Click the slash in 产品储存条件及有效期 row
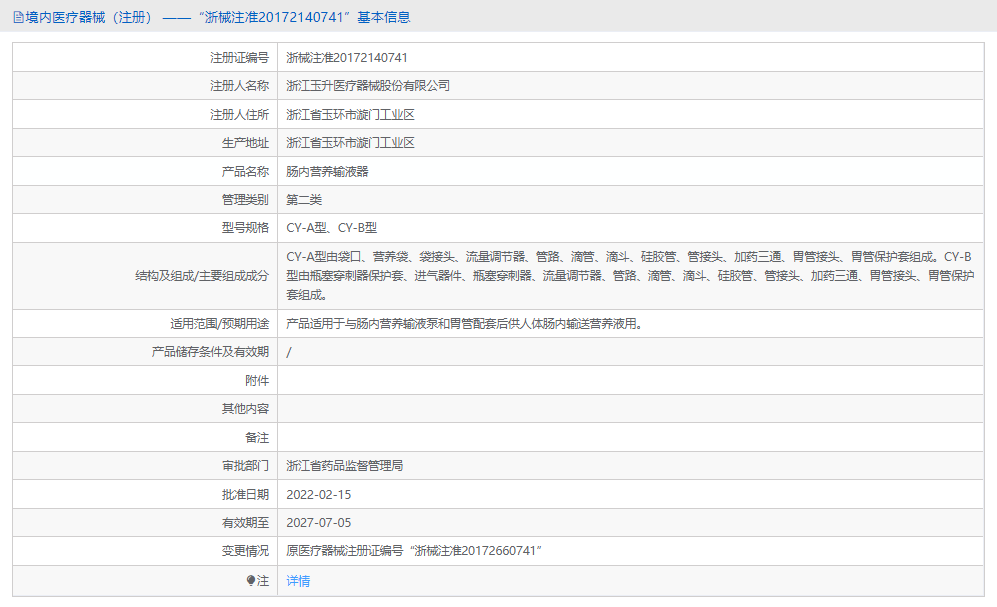This screenshot has width=997, height=607. (x=287, y=351)
